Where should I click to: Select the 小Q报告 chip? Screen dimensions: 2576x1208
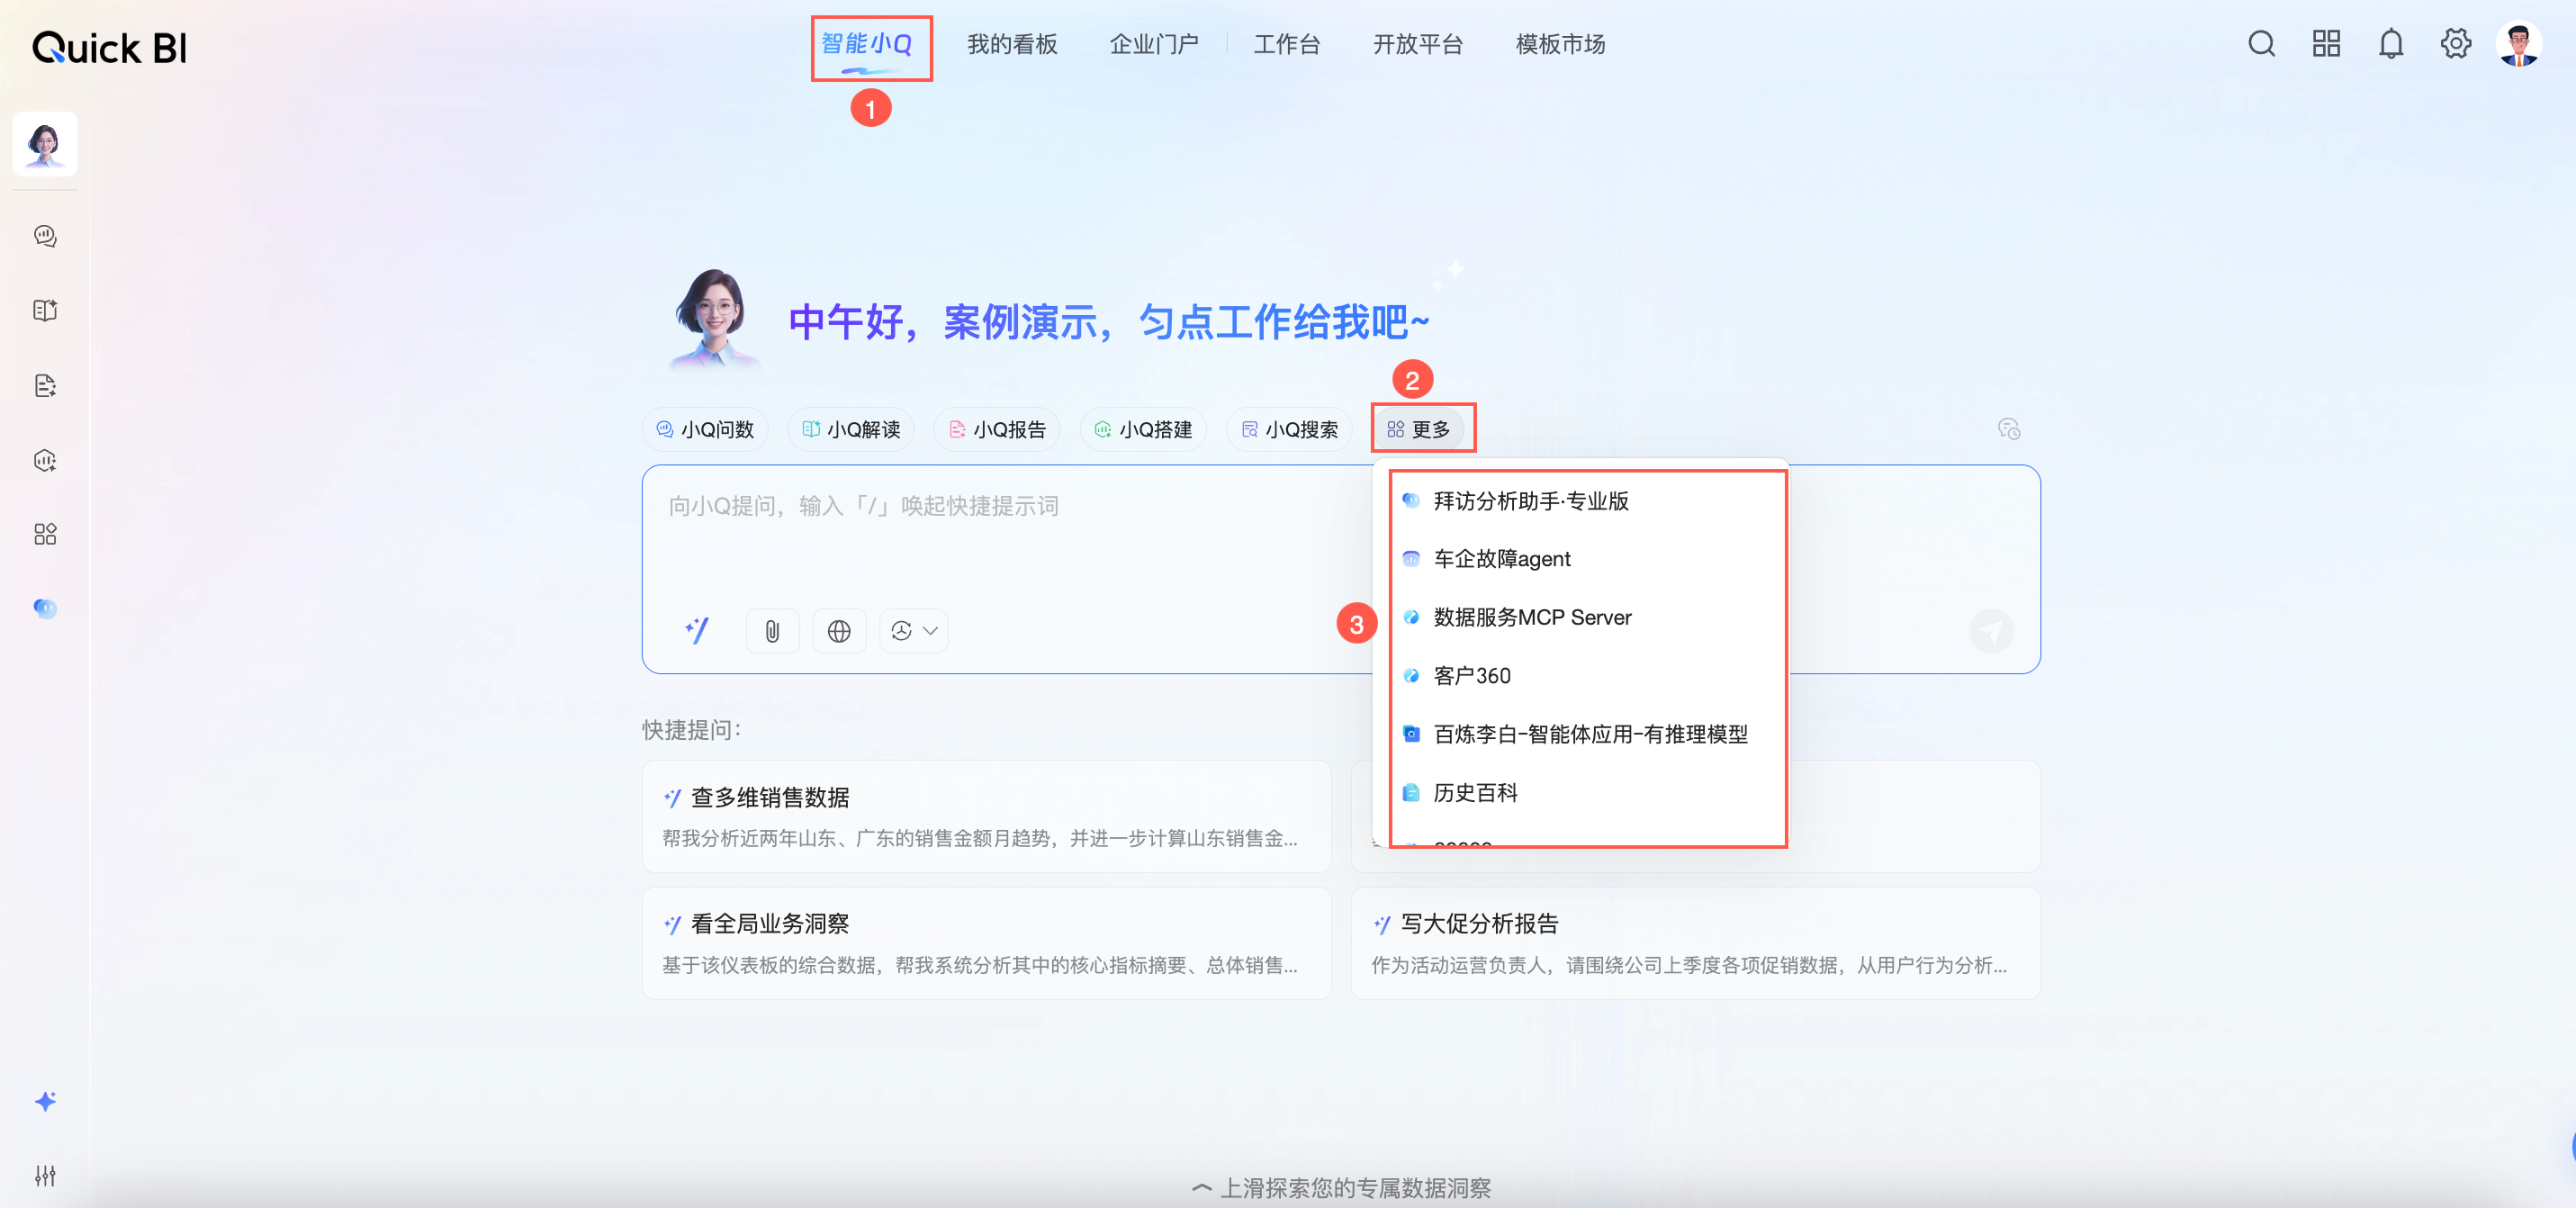[997, 429]
